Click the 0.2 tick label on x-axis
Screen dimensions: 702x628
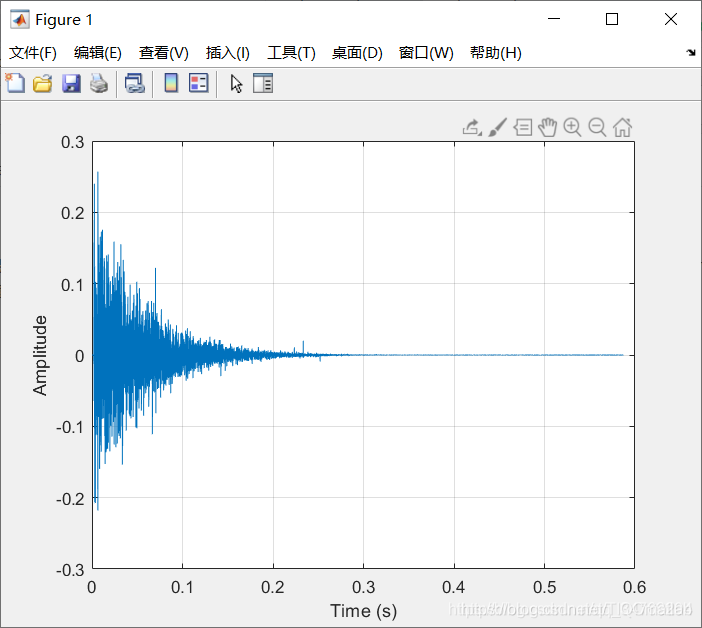273,587
